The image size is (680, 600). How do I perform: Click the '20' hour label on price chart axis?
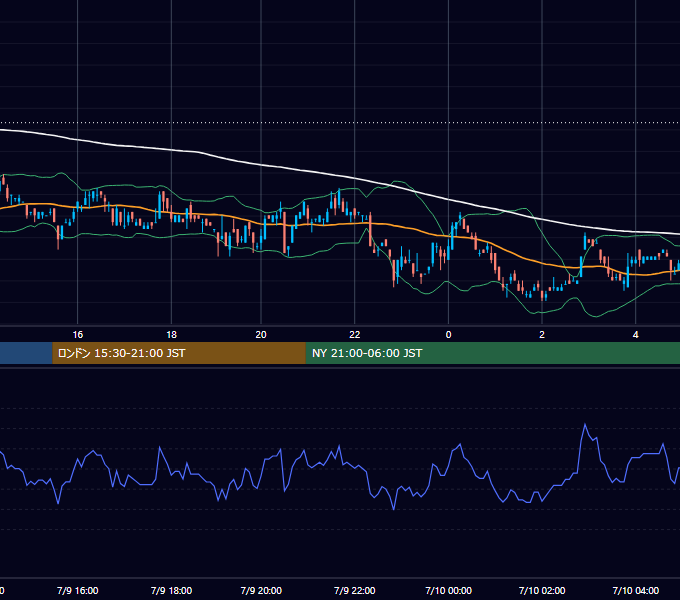click(261, 335)
